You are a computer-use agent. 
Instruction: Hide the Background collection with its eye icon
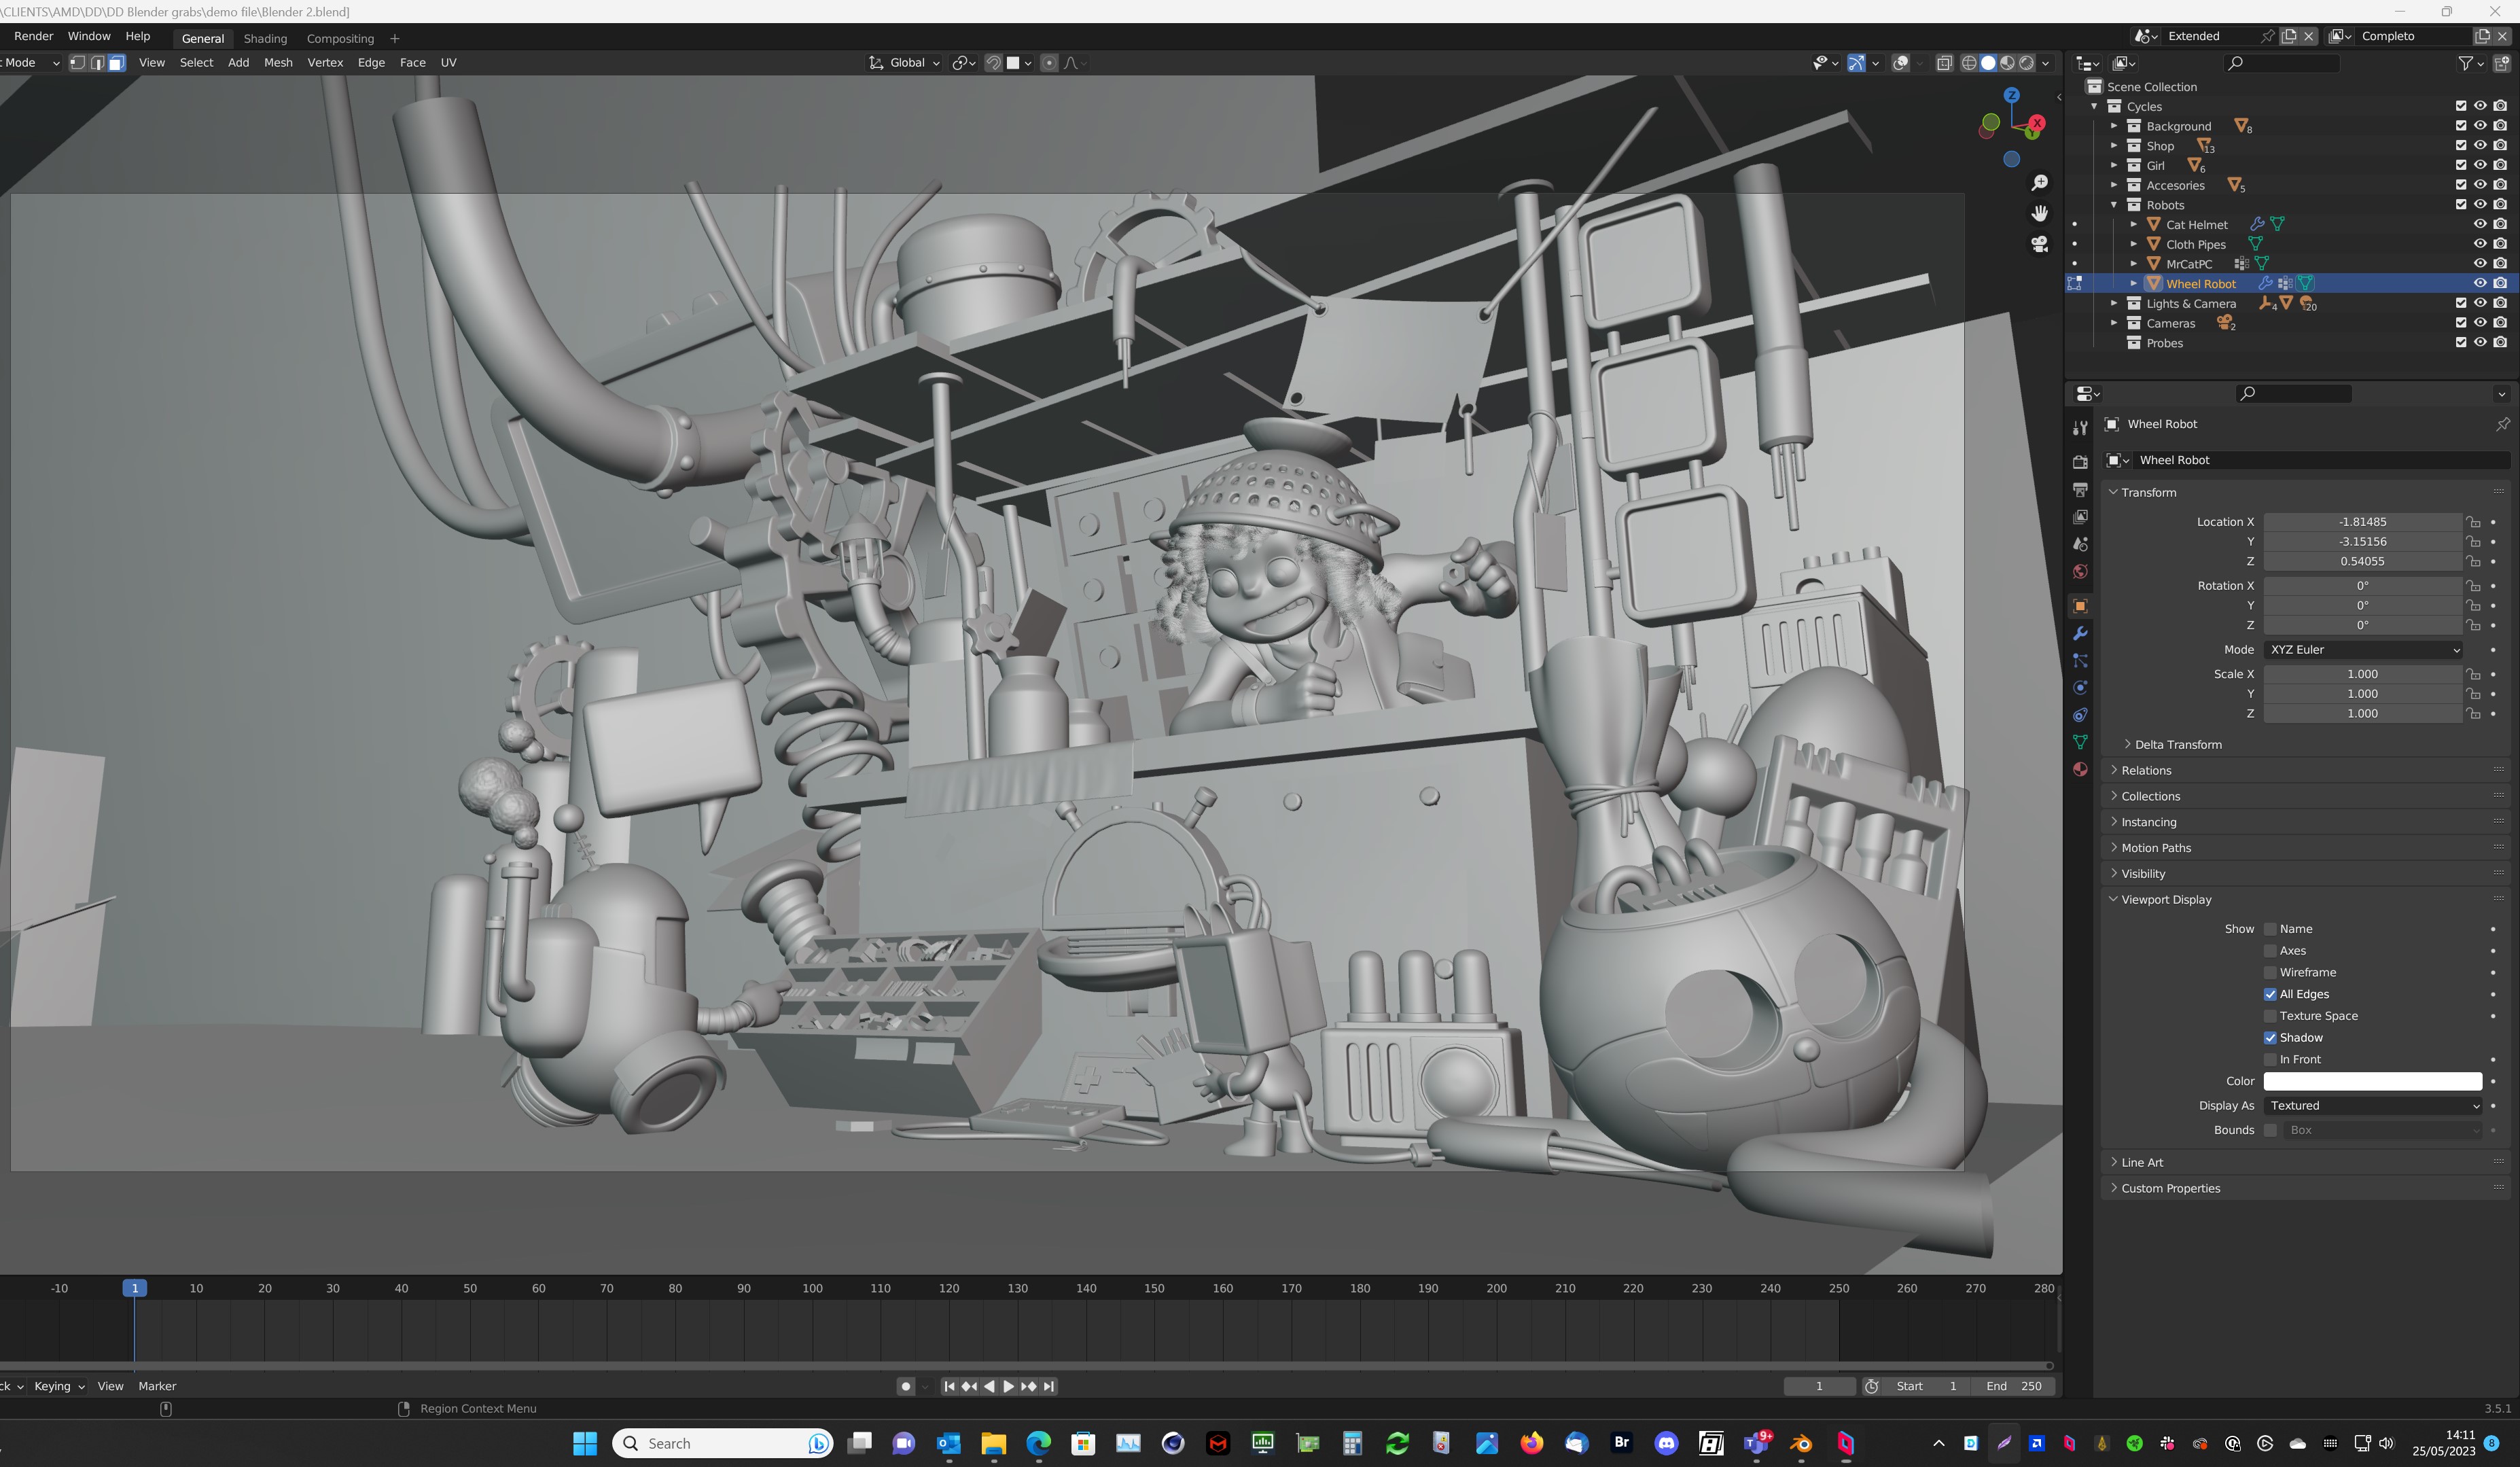(2480, 126)
